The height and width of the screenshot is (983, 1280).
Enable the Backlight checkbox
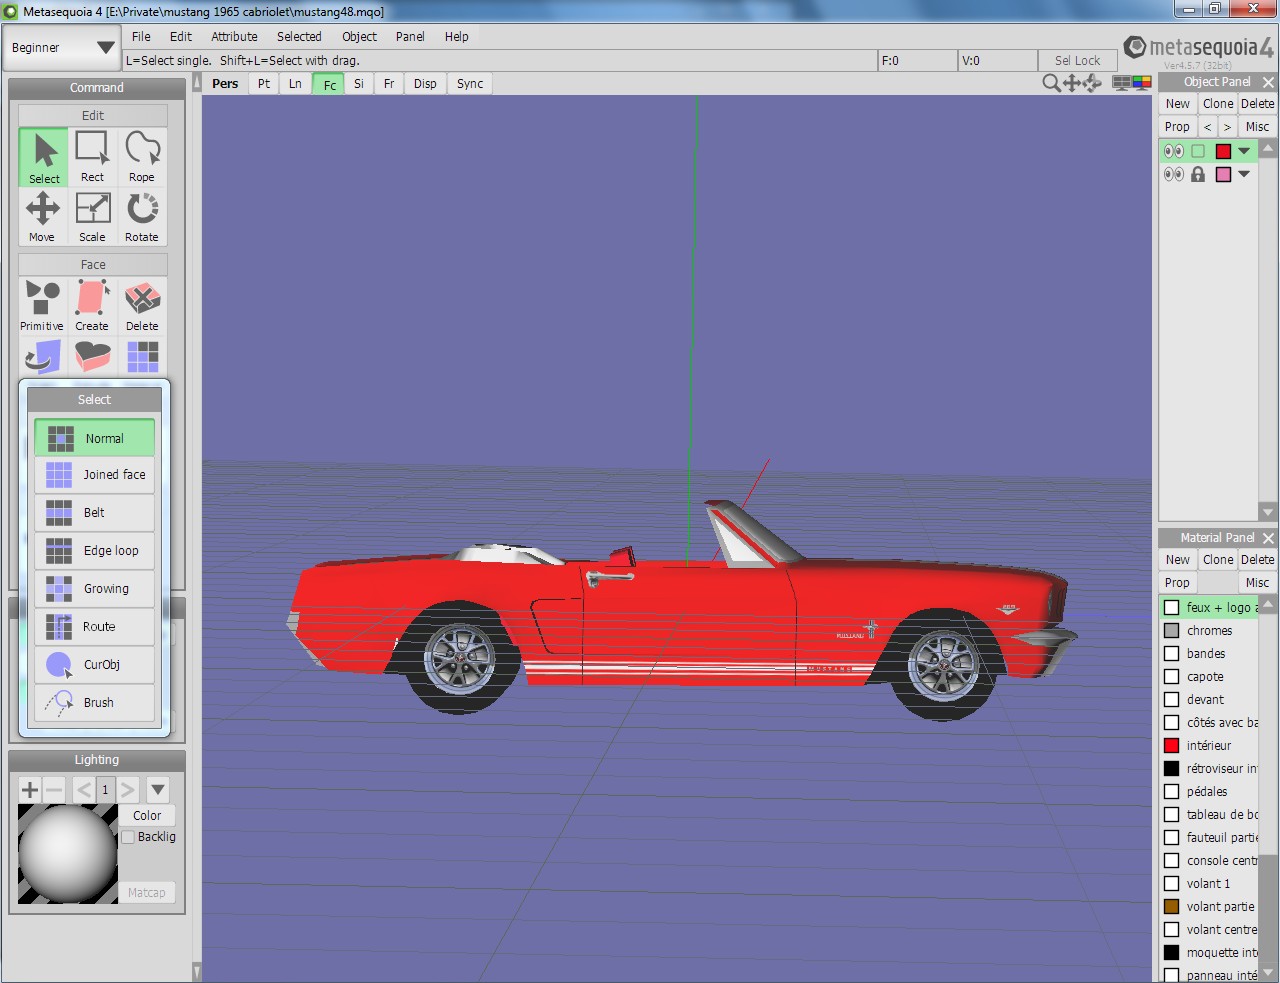128,837
